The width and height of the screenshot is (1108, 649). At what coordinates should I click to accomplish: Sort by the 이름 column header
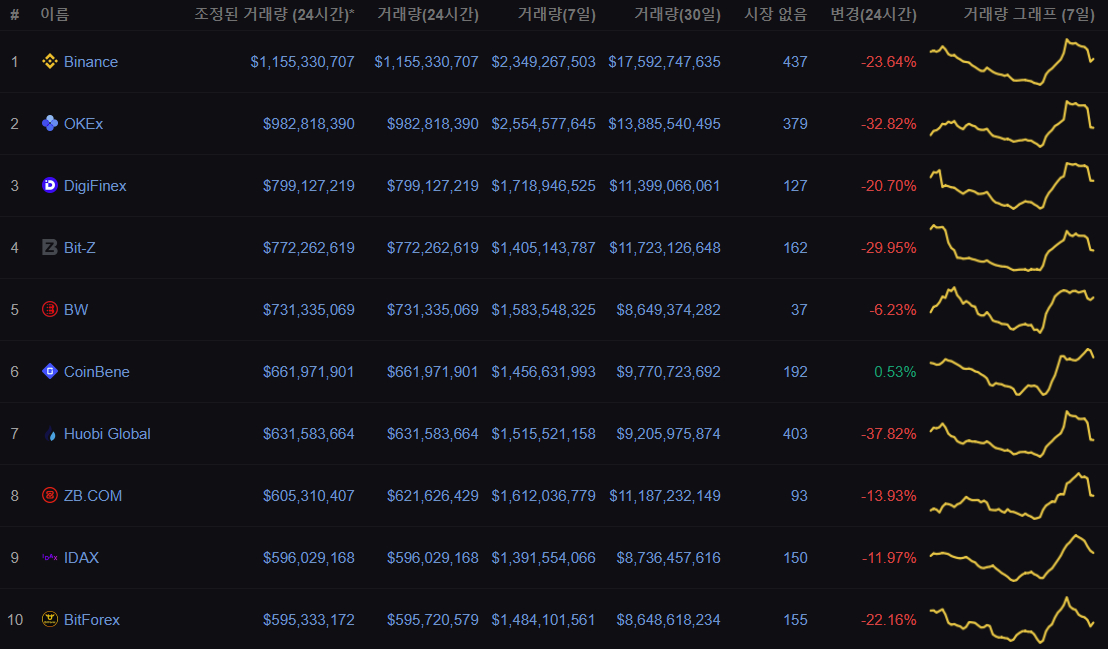pyautogui.click(x=54, y=14)
